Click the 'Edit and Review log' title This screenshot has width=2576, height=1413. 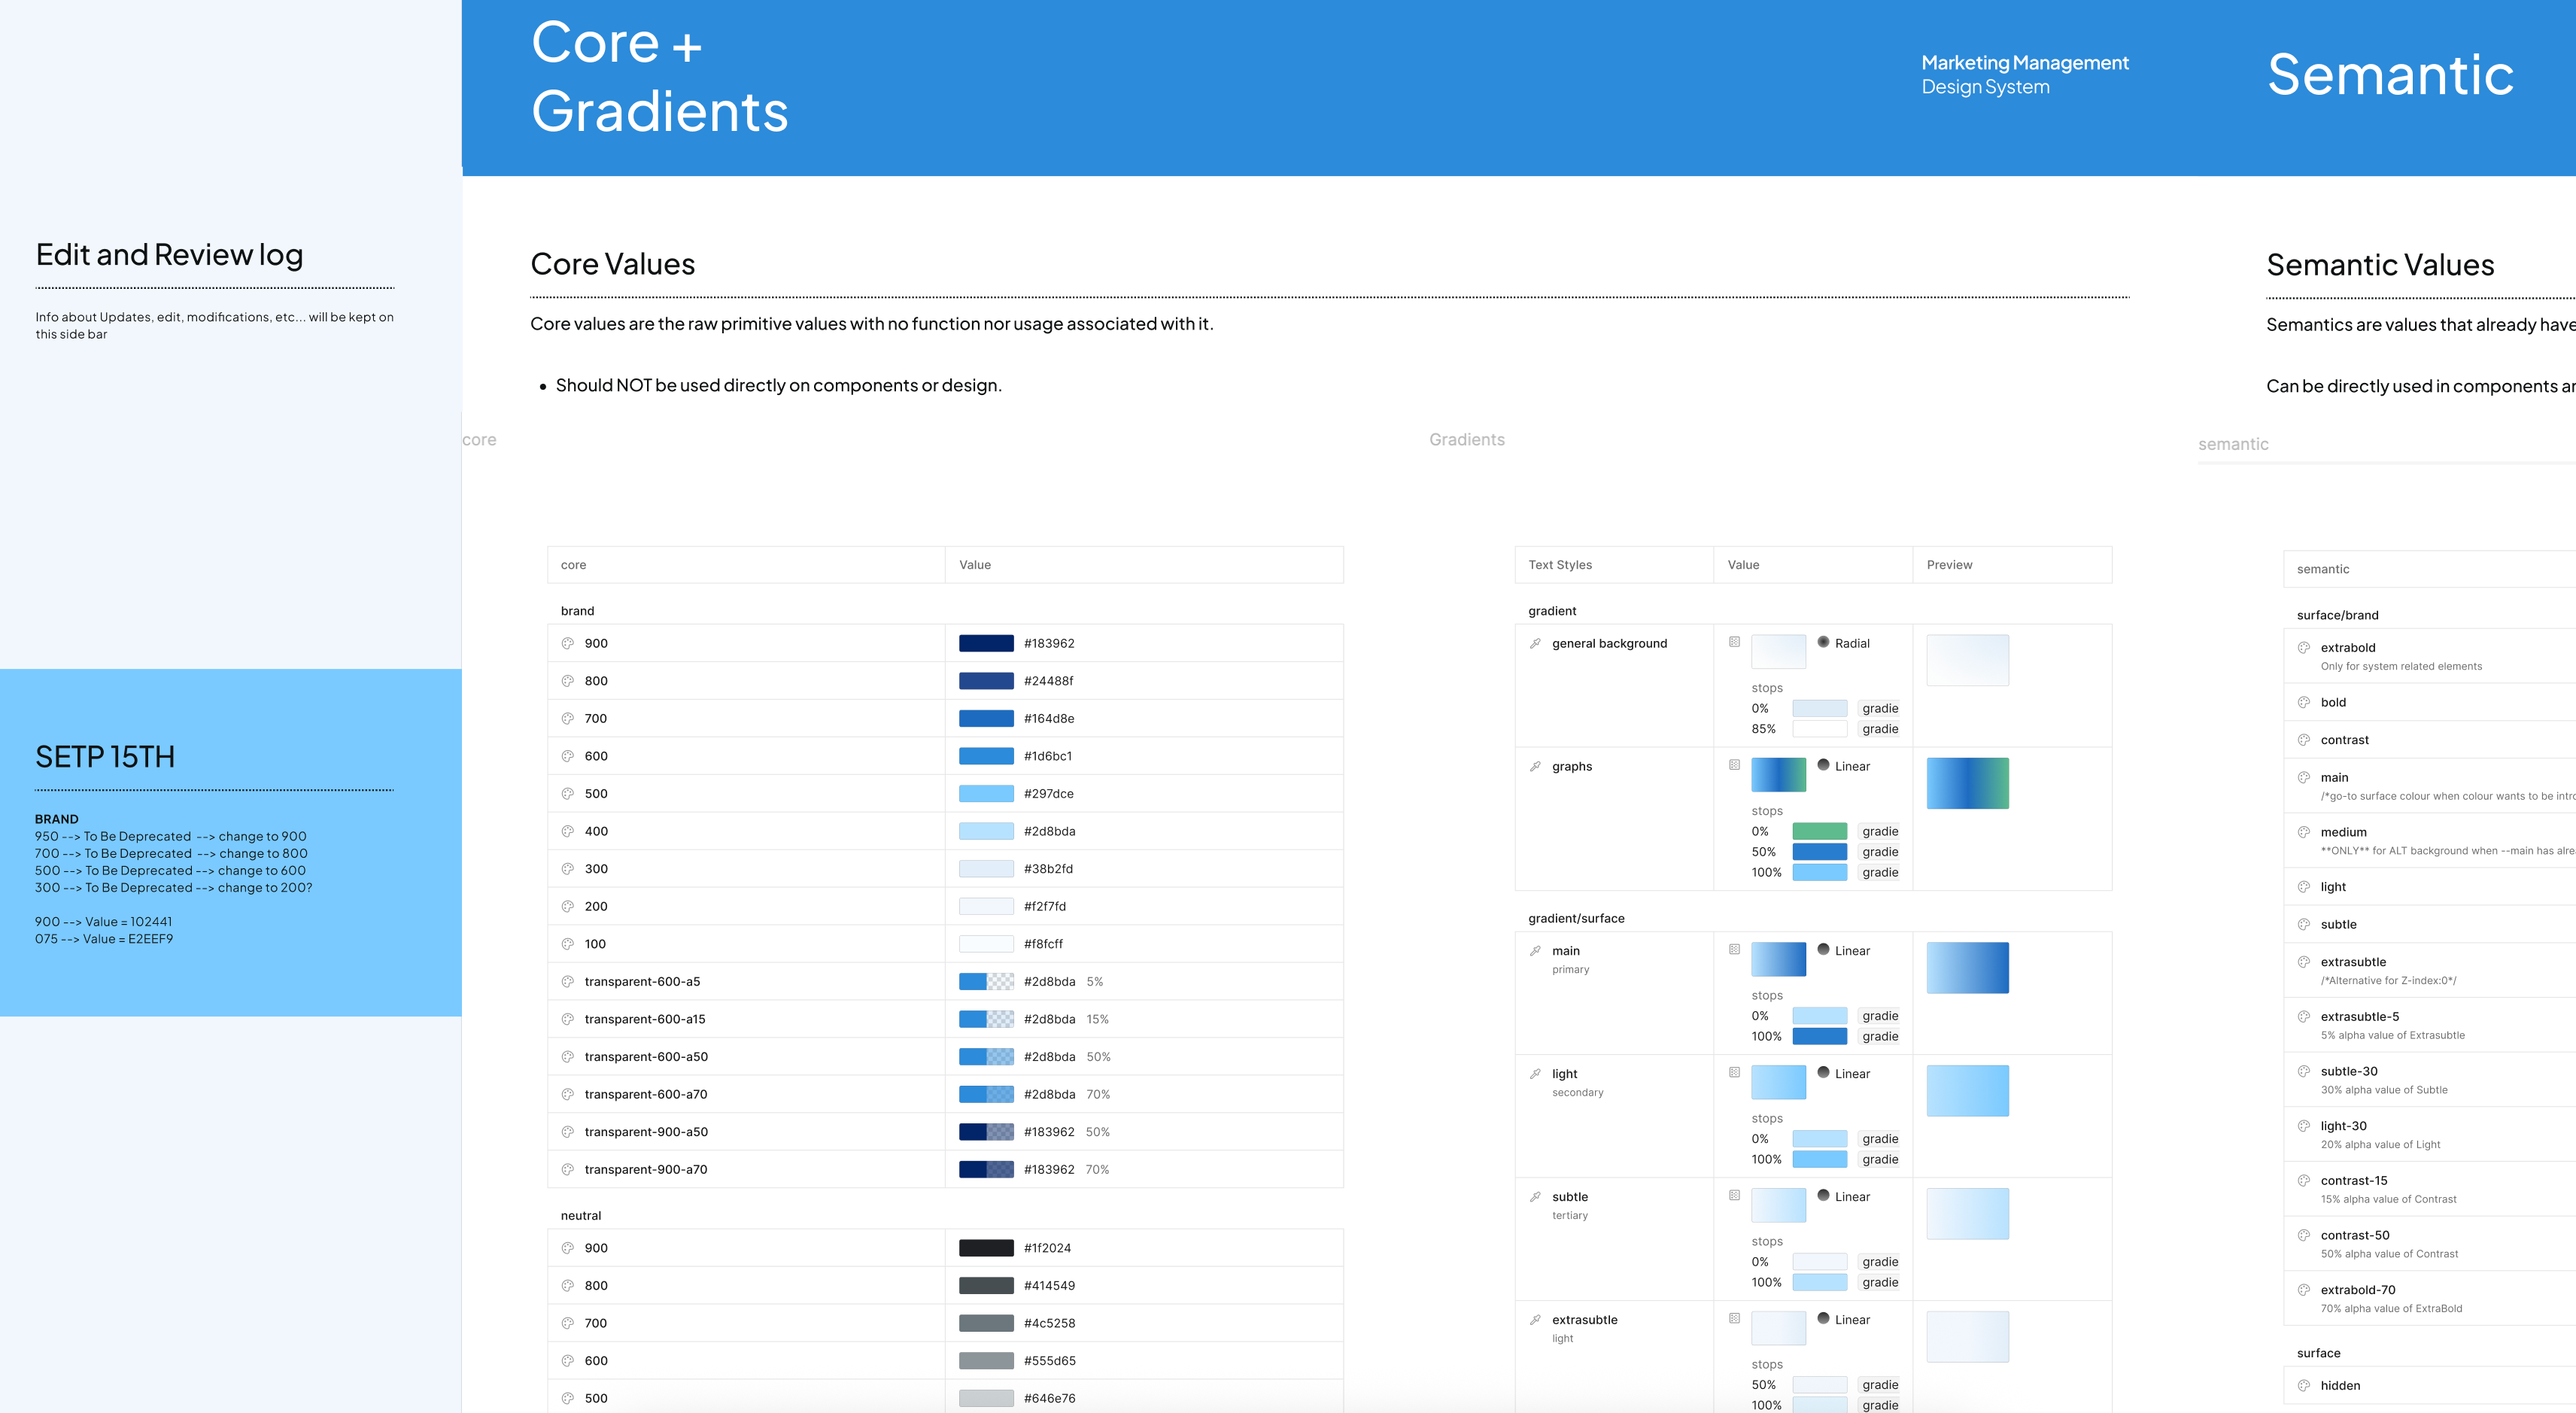[x=169, y=255]
